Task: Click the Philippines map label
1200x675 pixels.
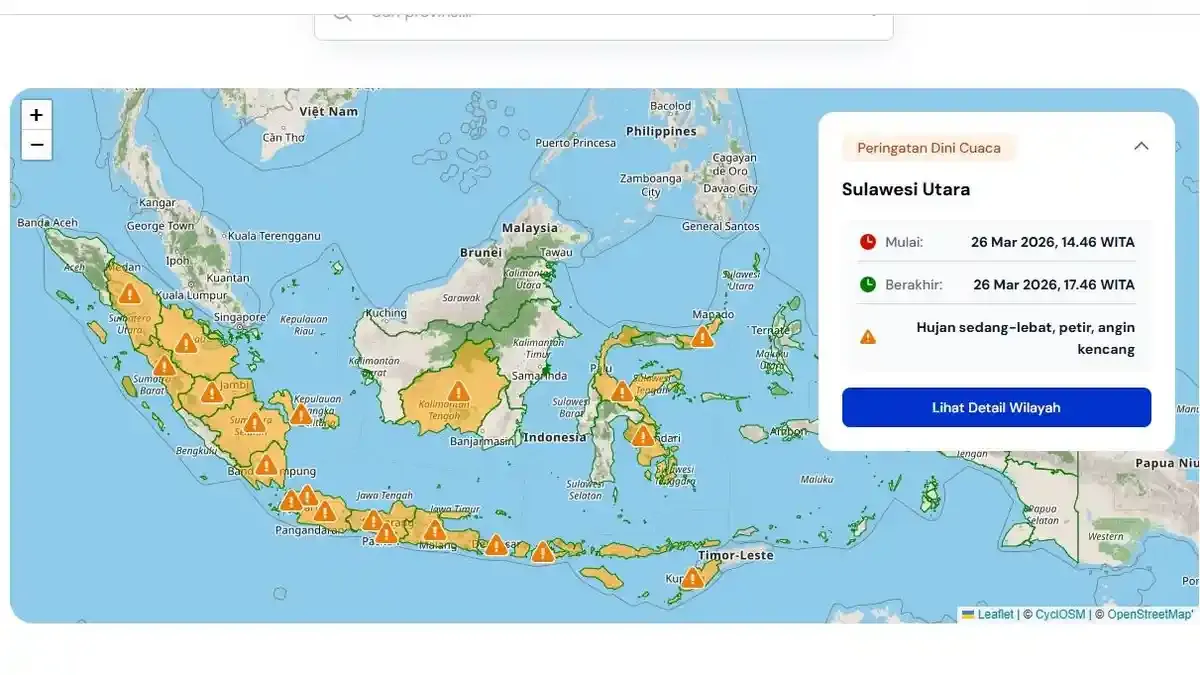Action: (661, 131)
